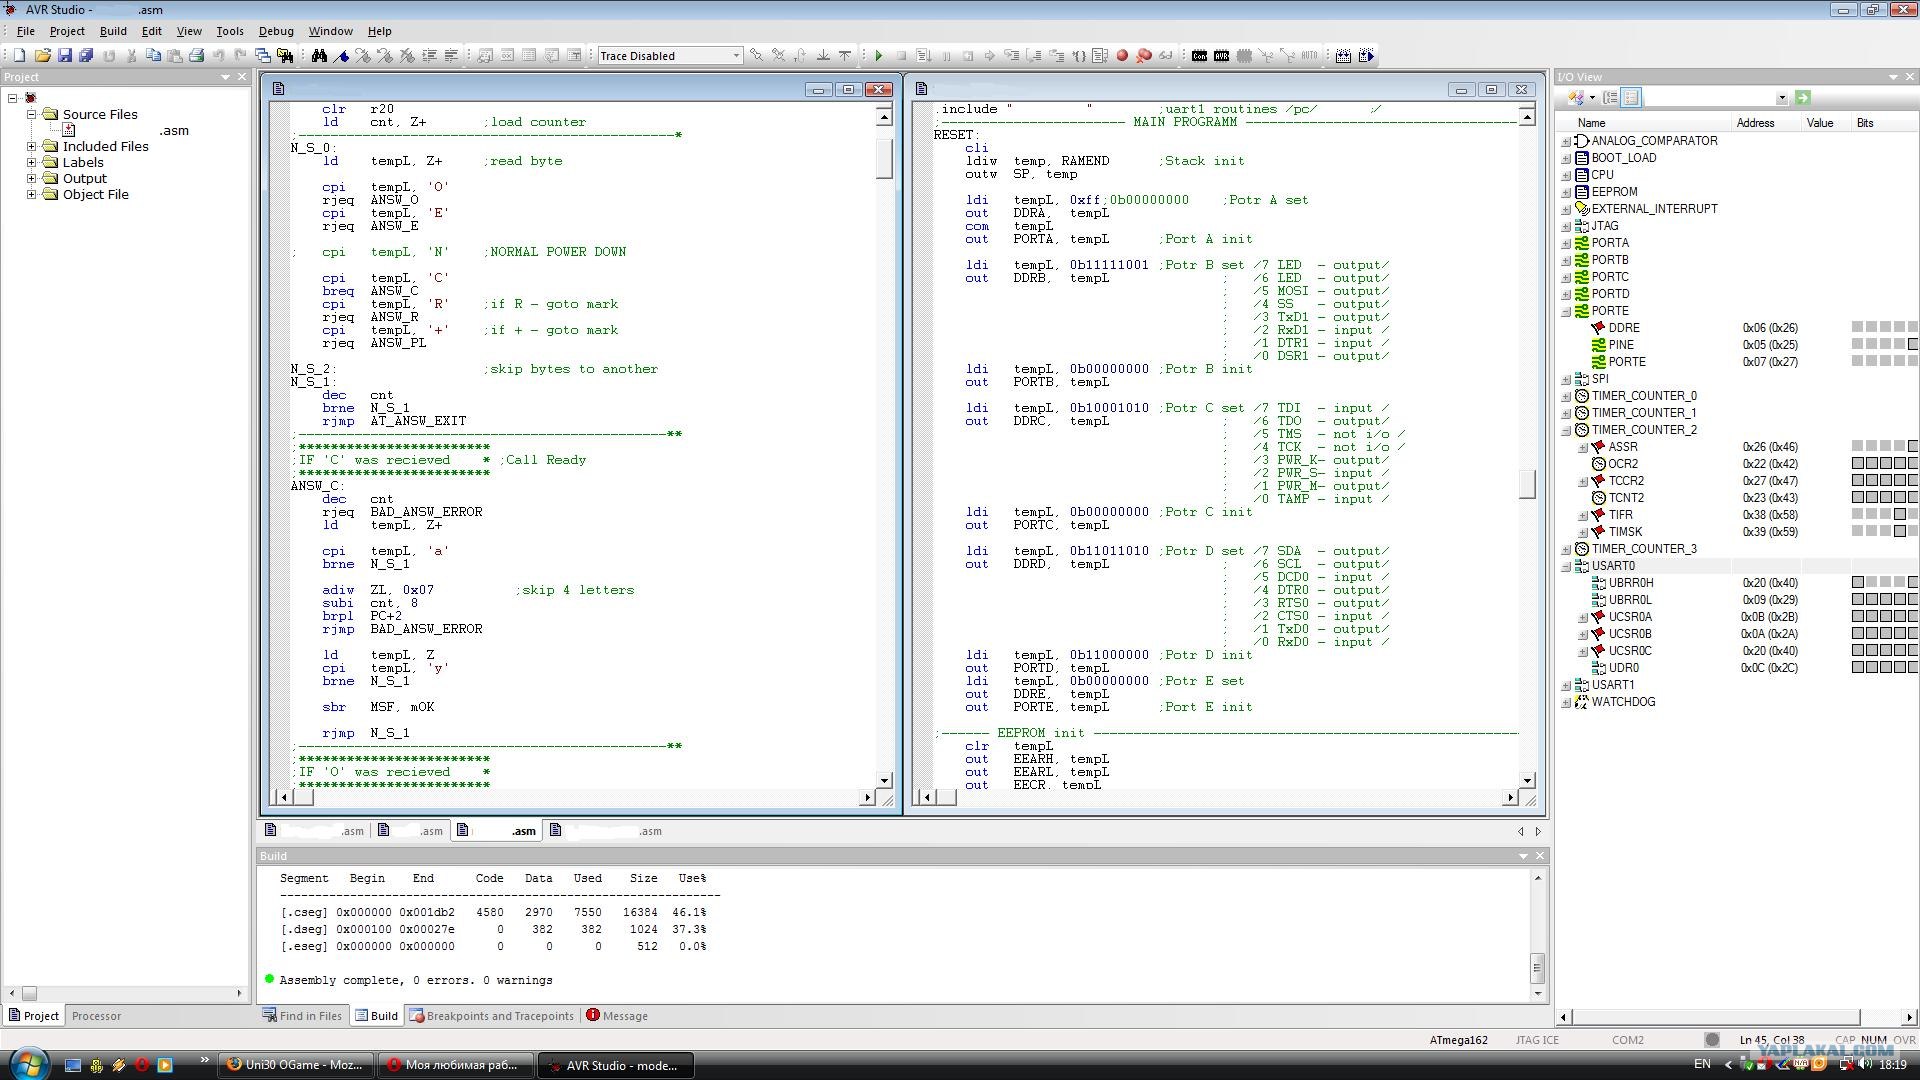Open the I/O View search dropdown arrow
The image size is (1920, 1080).
pos(1781,98)
